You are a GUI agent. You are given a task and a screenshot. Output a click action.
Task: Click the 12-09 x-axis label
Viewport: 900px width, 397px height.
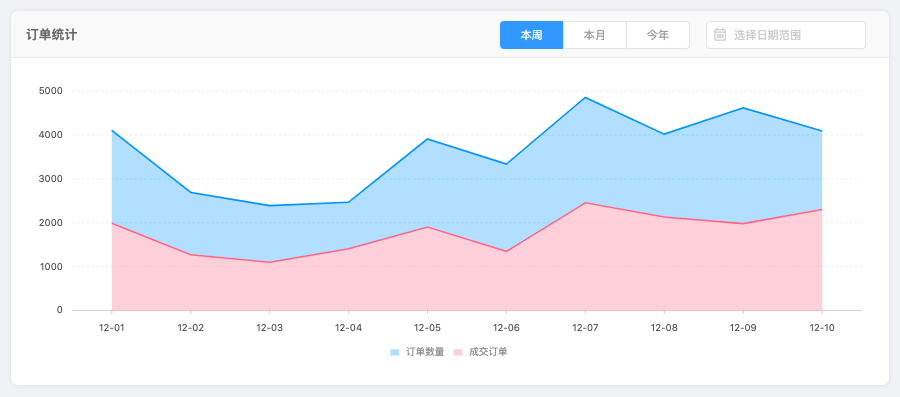click(743, 328)
